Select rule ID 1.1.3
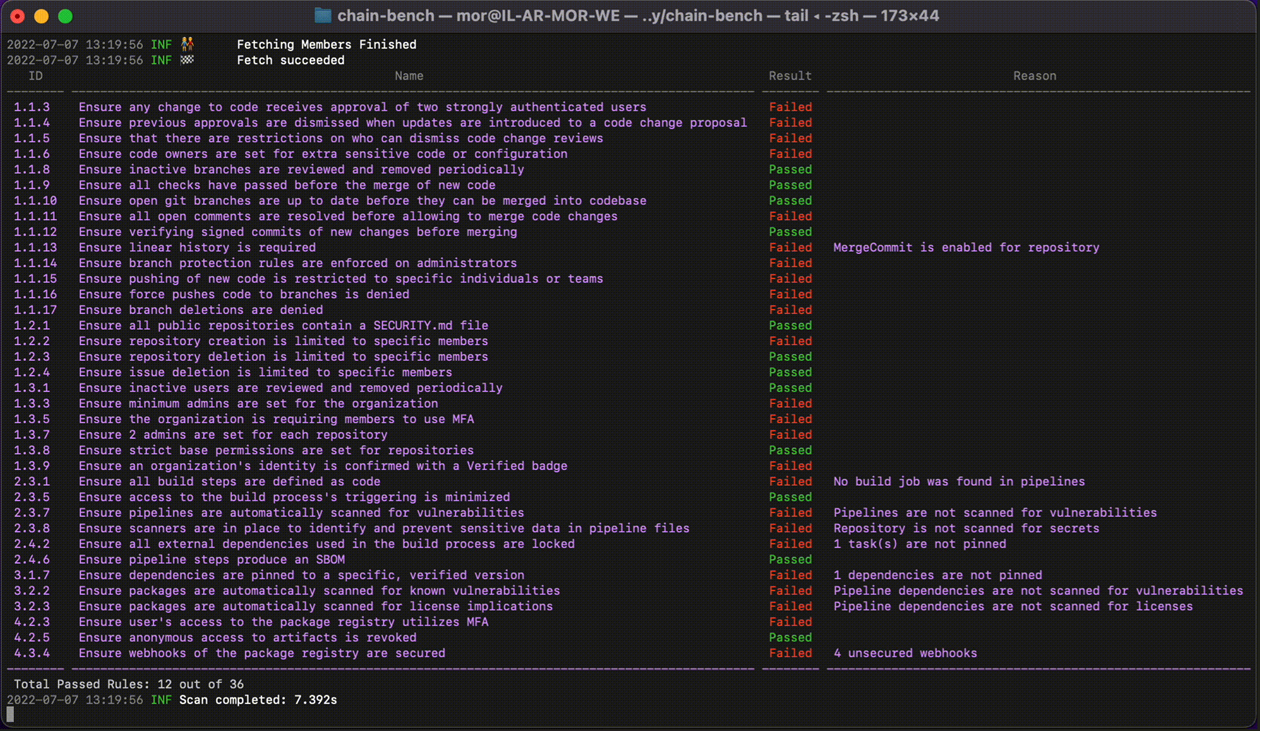Viewport: 1261px width, 731px height. click(32, 107)
